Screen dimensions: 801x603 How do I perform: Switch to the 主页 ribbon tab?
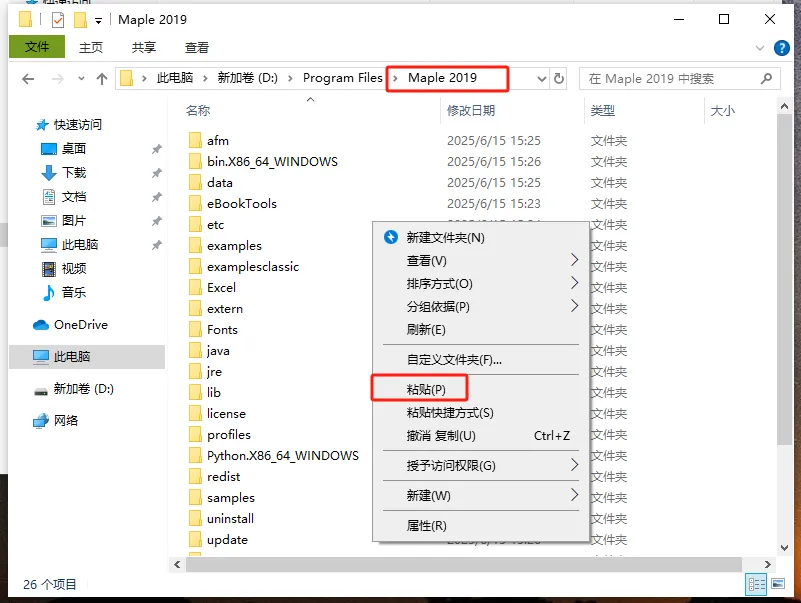[91, 48]
